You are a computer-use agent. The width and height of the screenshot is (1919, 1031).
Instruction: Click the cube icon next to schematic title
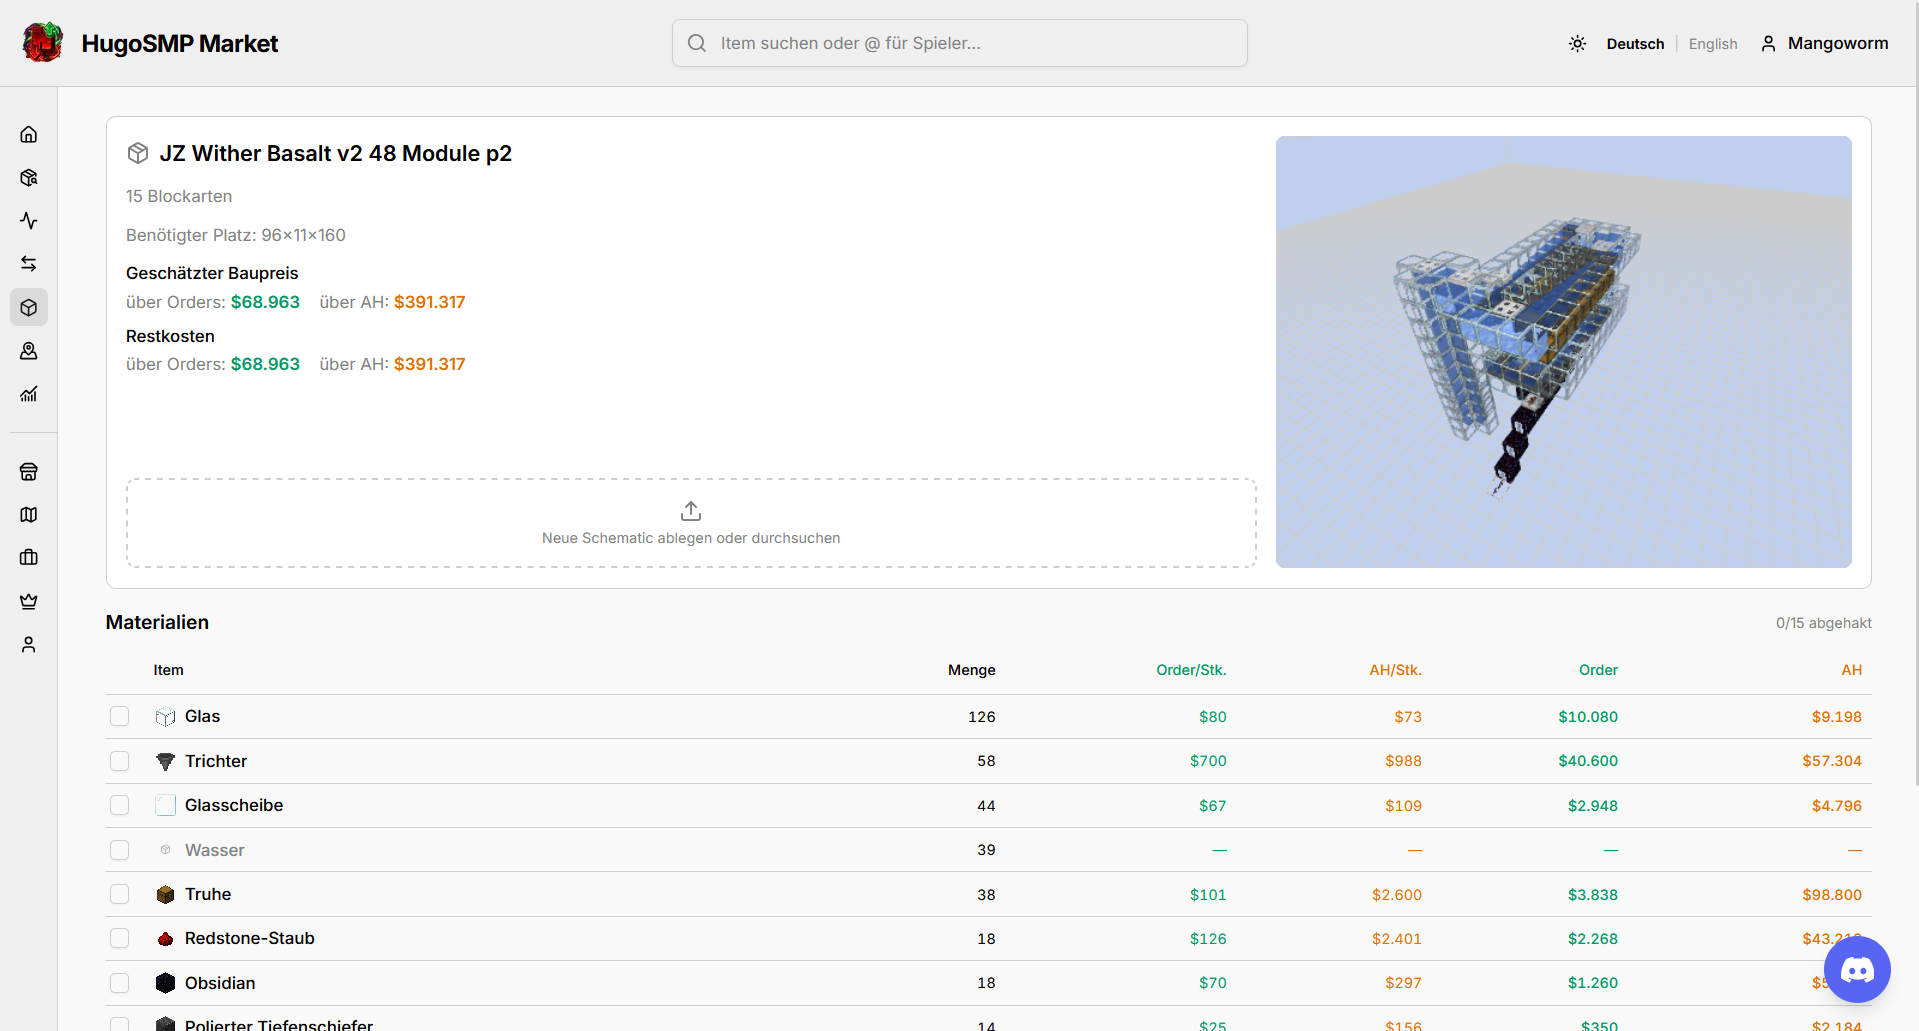click(138, 153)
